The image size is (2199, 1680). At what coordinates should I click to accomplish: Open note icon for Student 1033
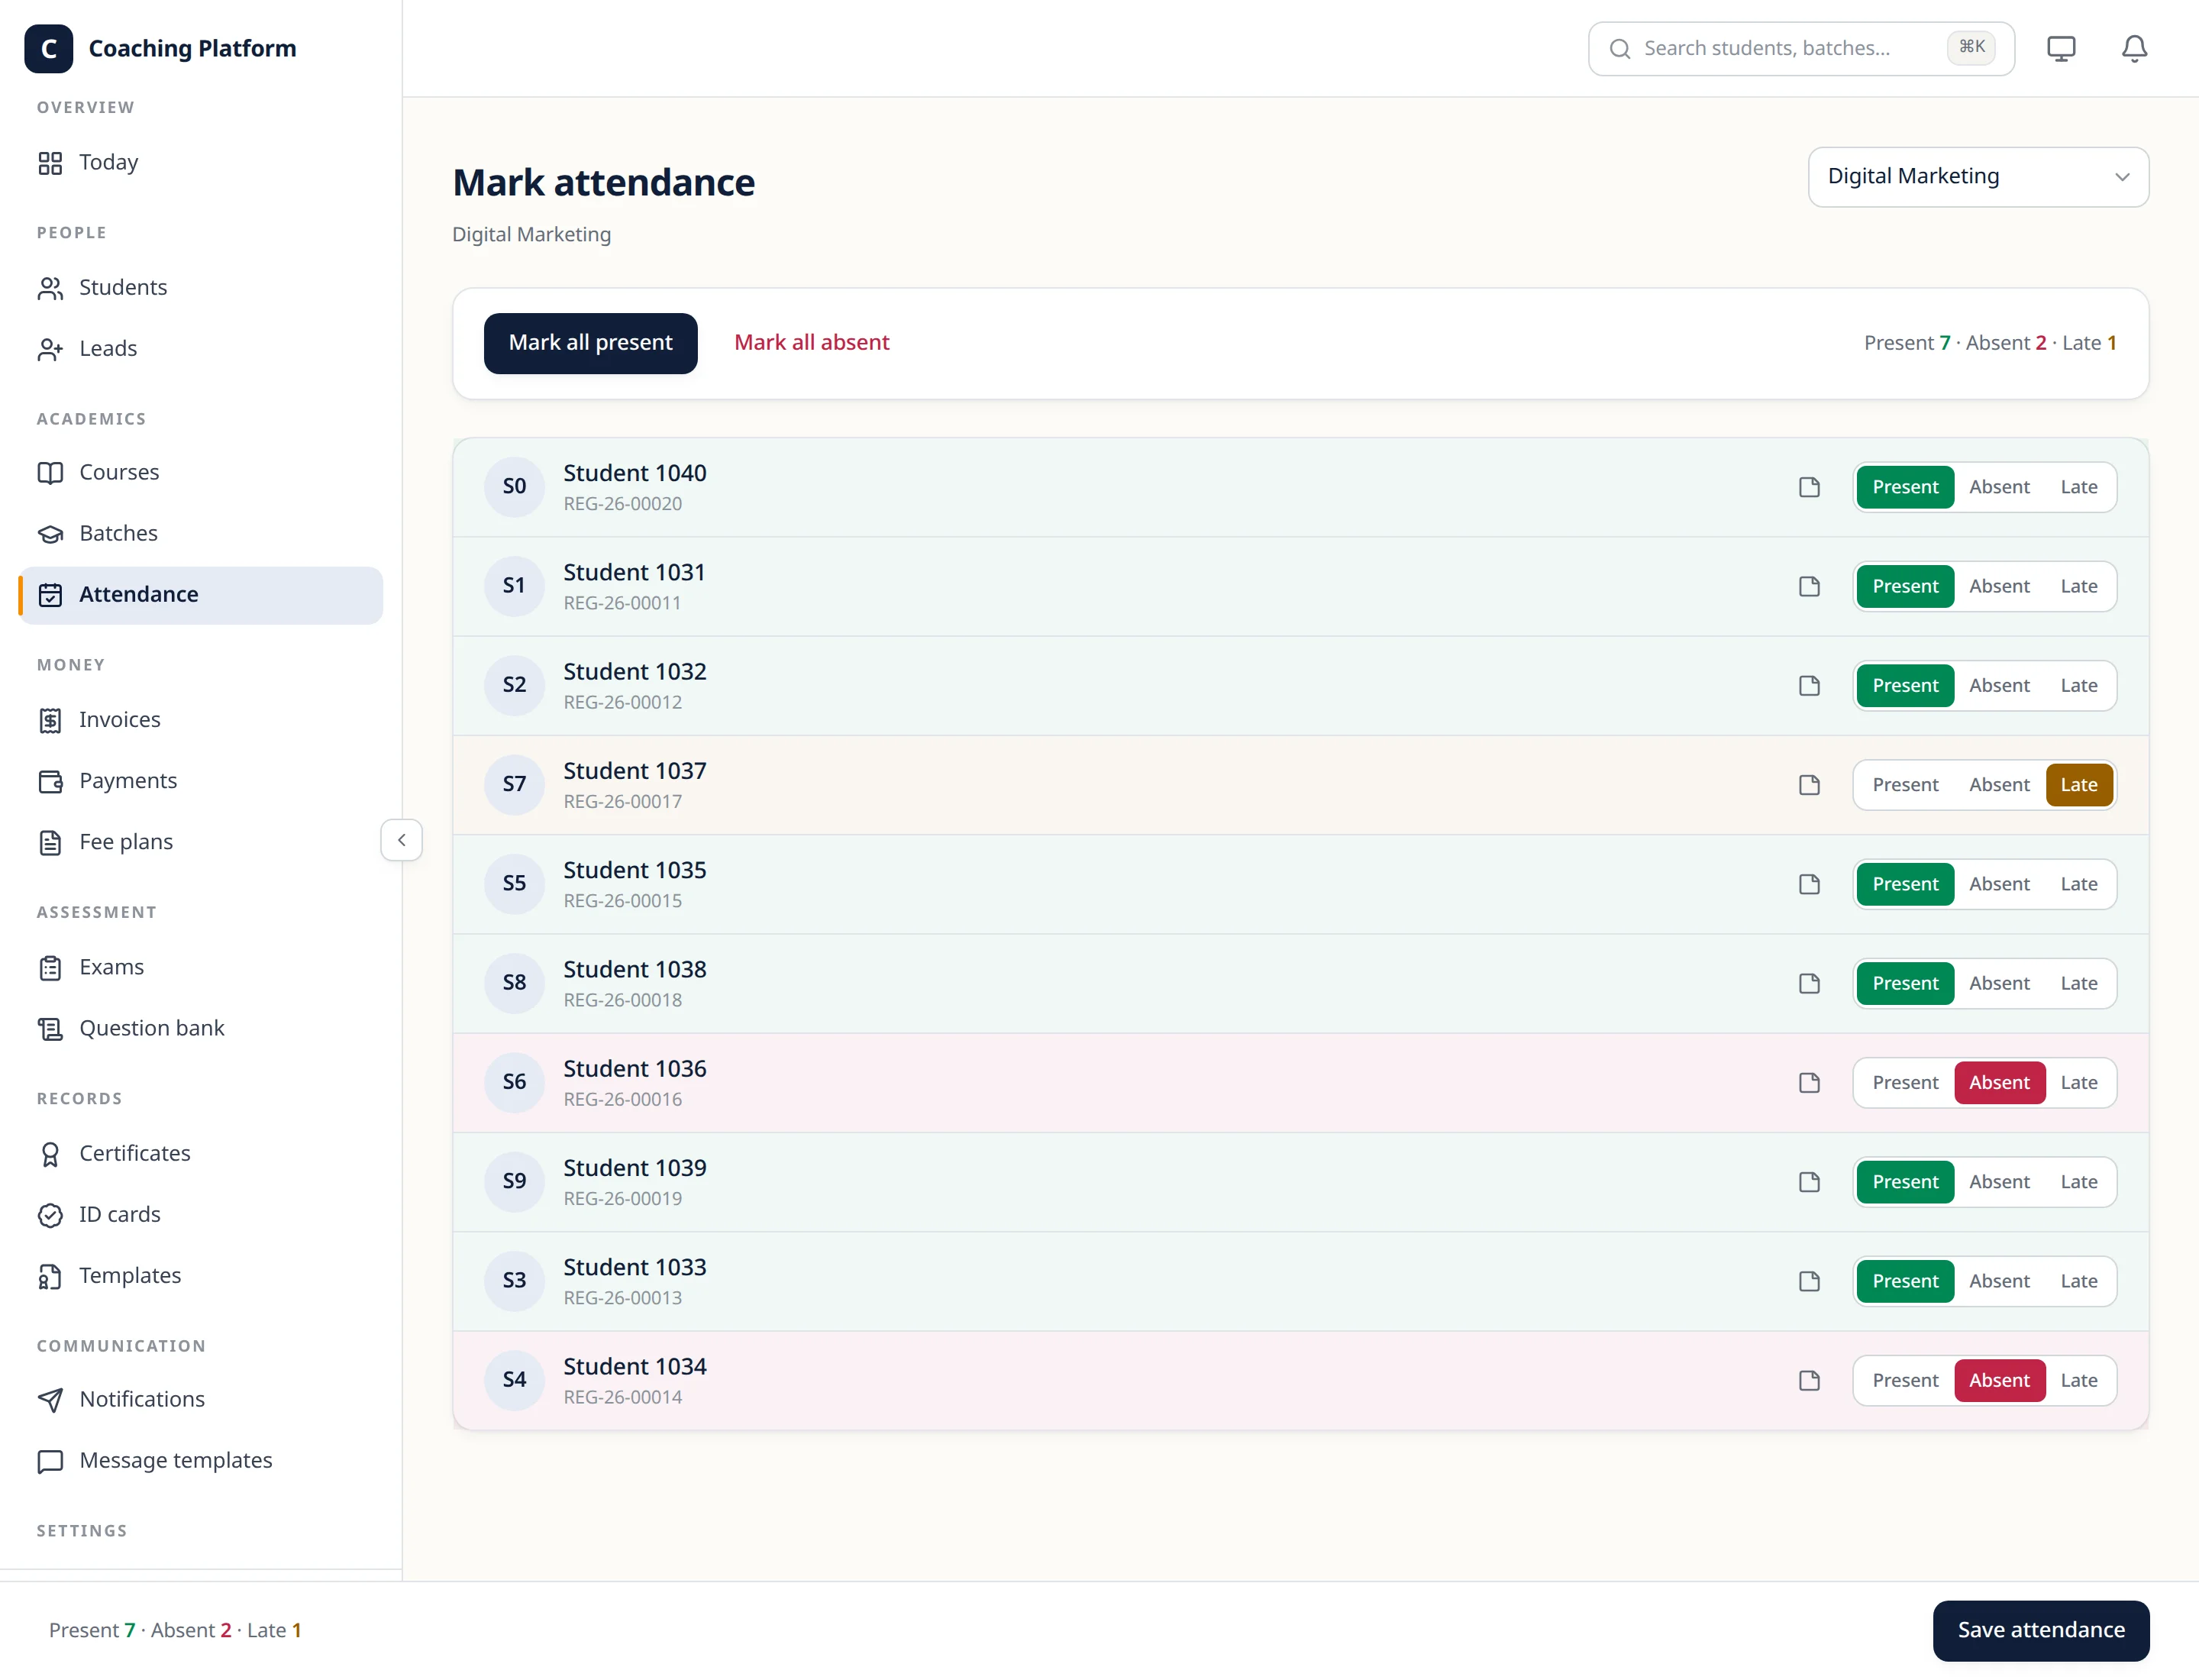1809,1281
